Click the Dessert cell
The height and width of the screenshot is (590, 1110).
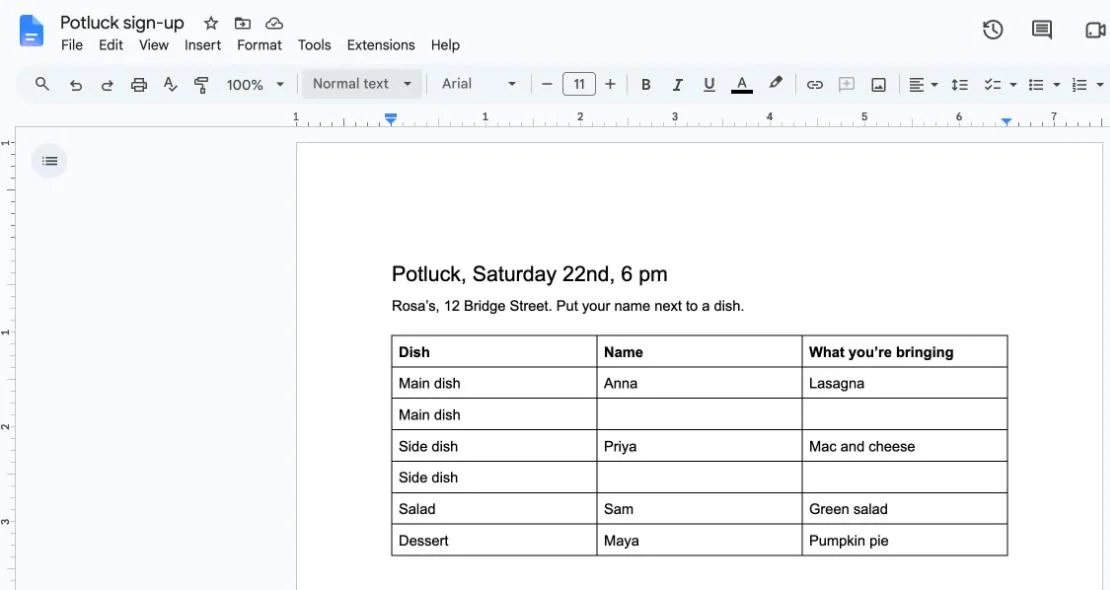[494, 540]
